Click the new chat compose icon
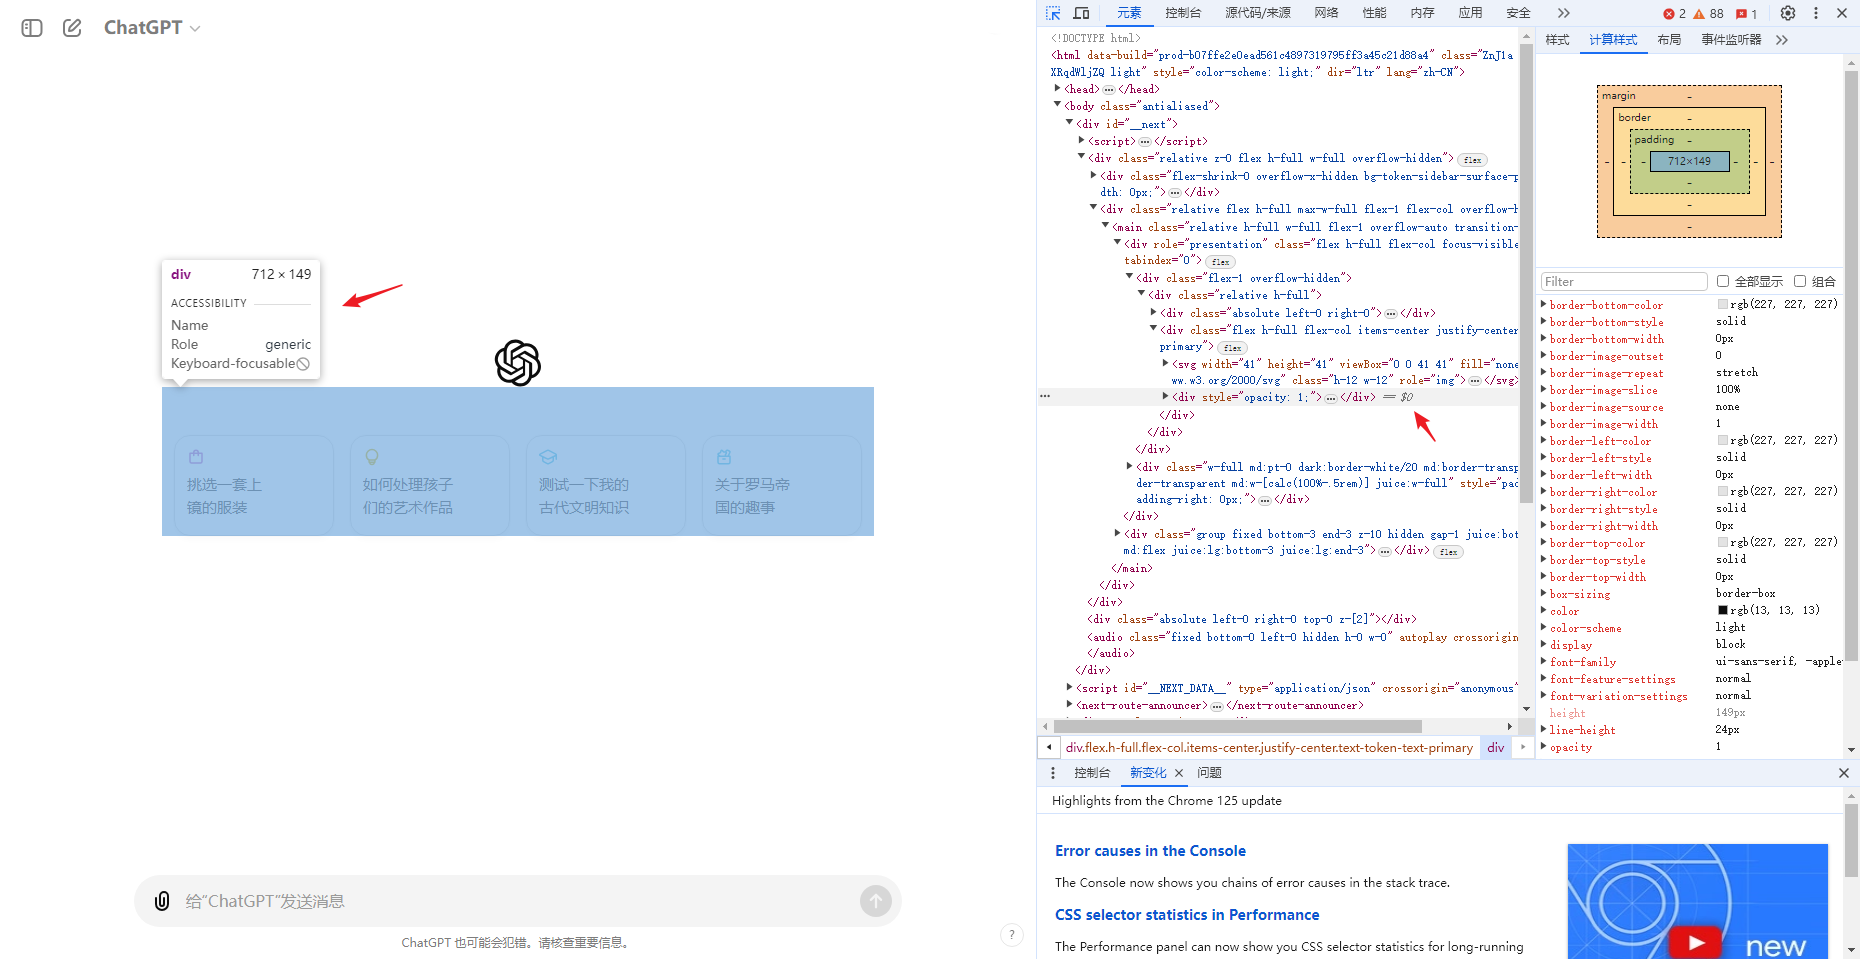1860x959 pixels. pyautogui.click(x=72, y=28)
